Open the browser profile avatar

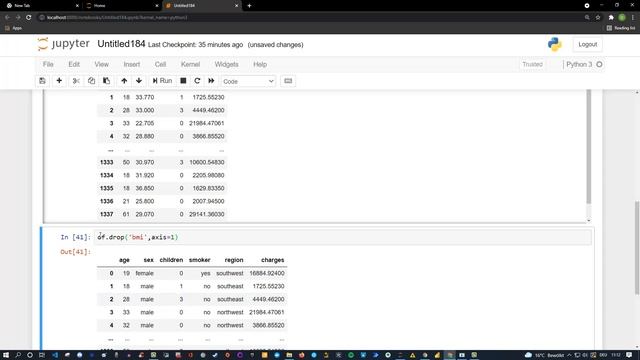tap(622, 18)
